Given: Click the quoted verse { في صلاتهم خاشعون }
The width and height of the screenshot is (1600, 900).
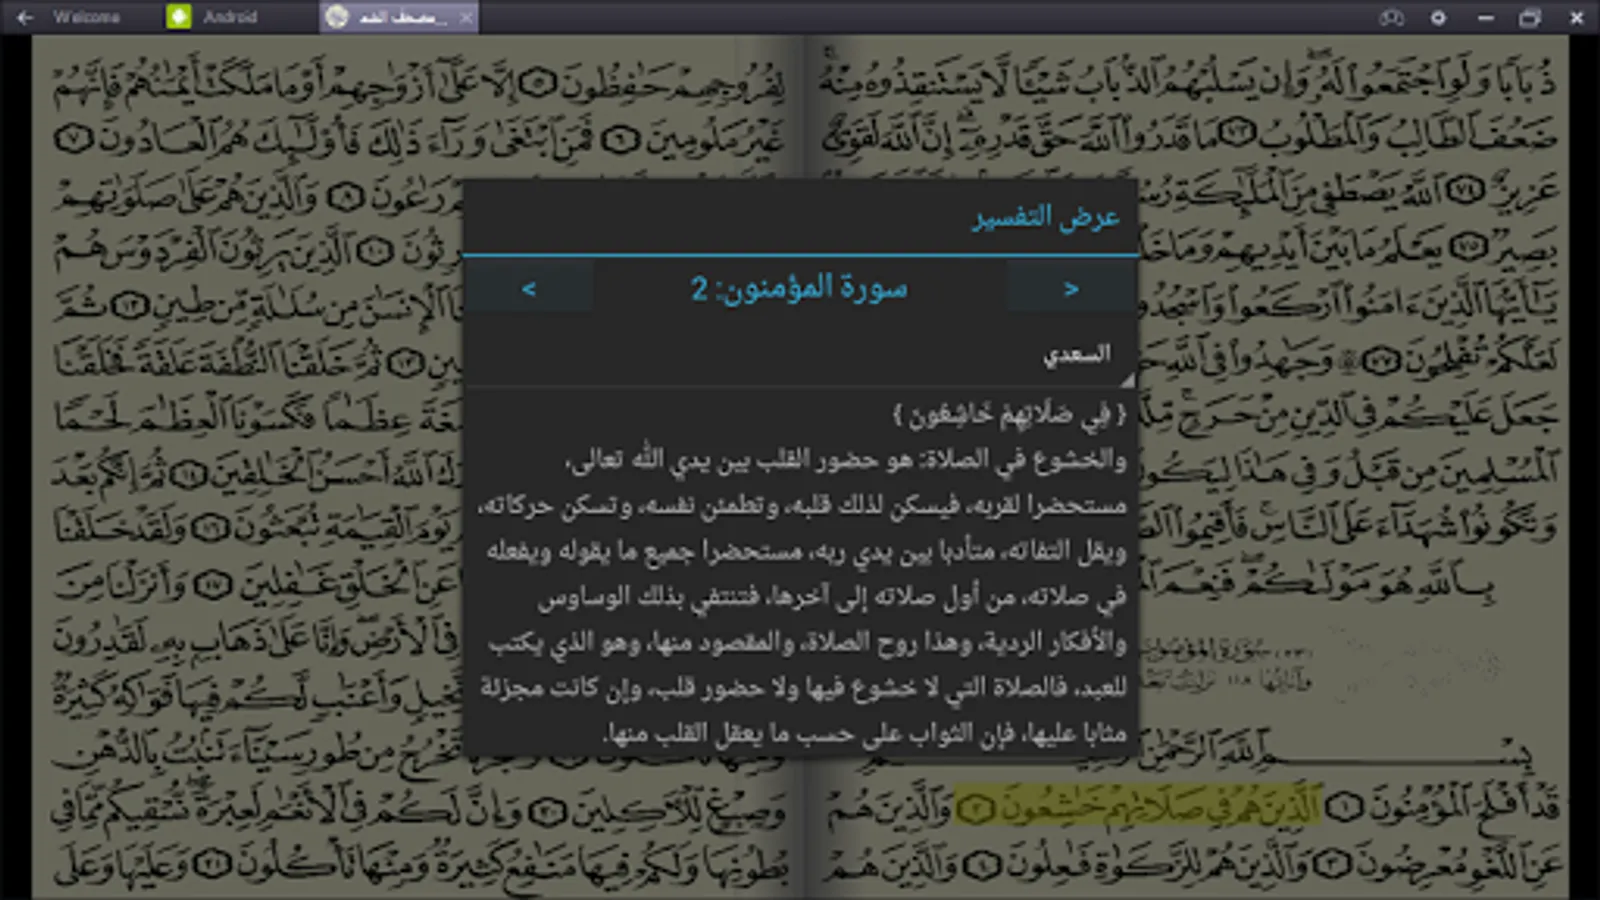Looking at the screenshot, I should (1010, 416).
